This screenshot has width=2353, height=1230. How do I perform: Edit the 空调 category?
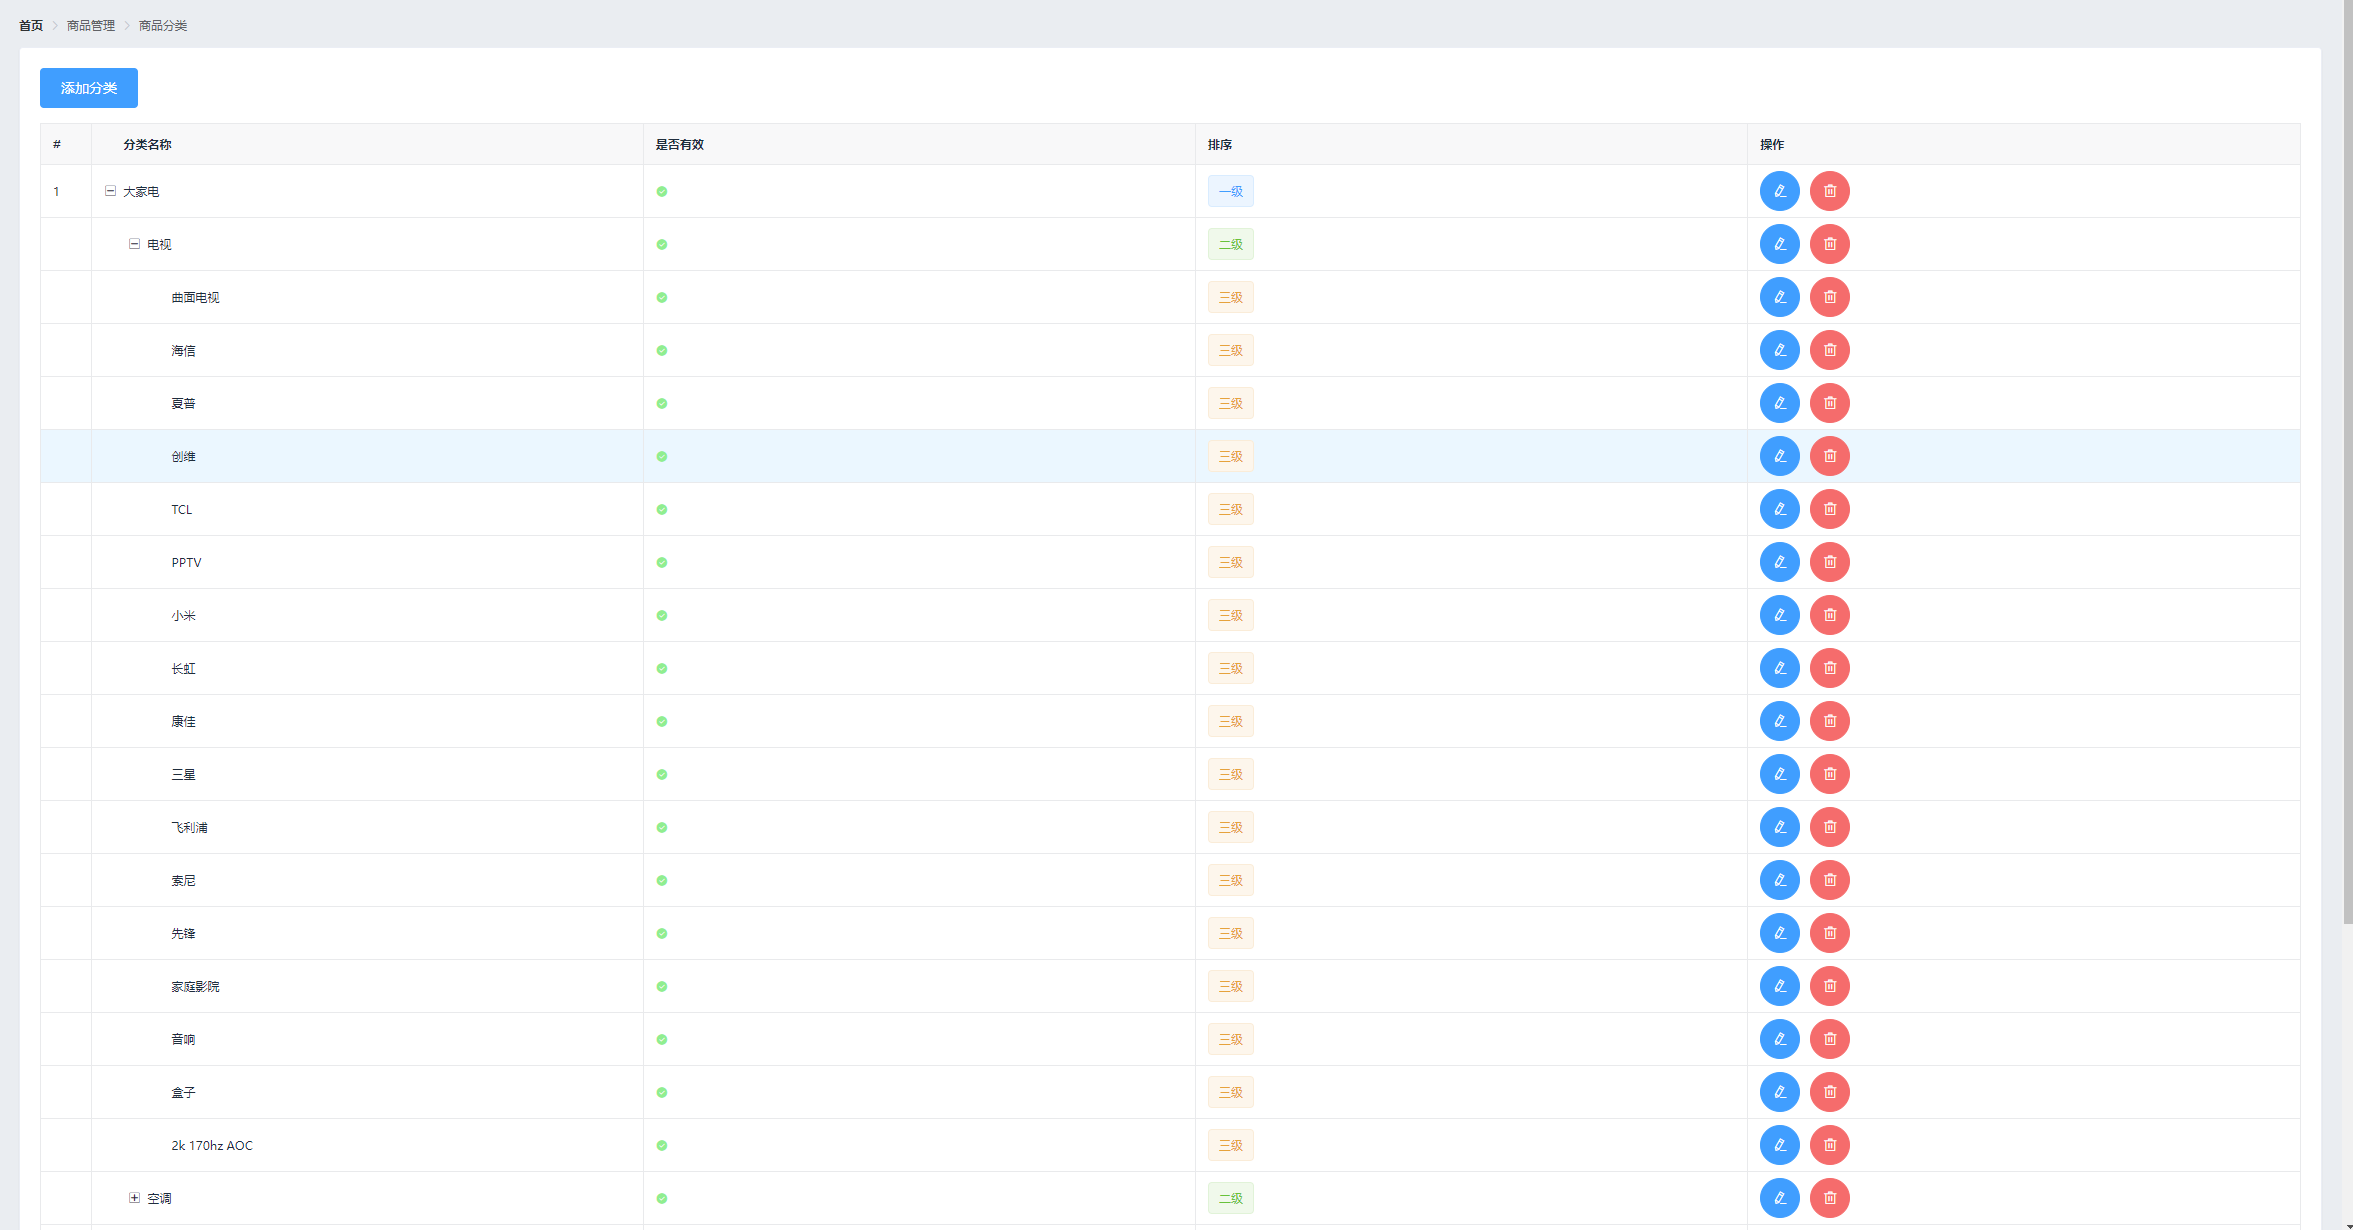tap(1780, 1198)
